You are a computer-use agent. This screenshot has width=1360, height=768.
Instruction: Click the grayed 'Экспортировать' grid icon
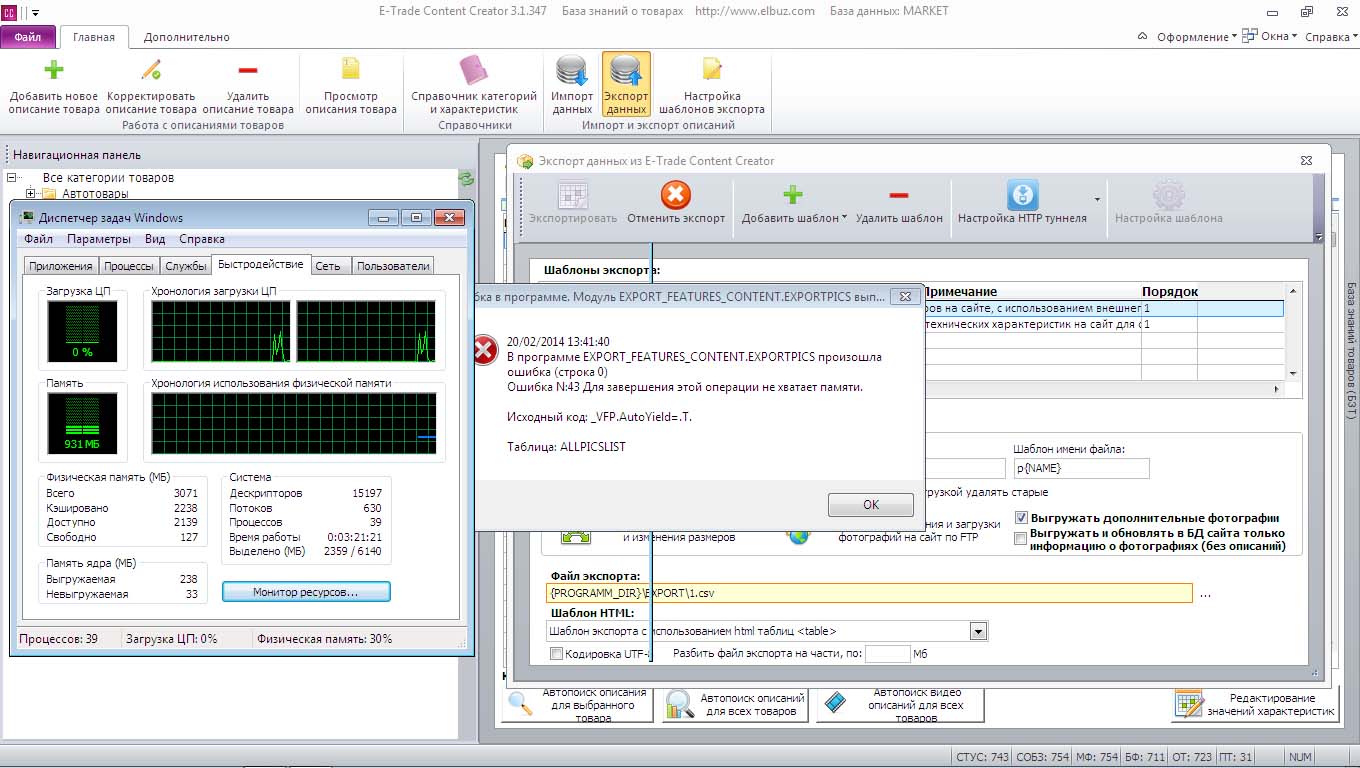(x=573, y=194)
